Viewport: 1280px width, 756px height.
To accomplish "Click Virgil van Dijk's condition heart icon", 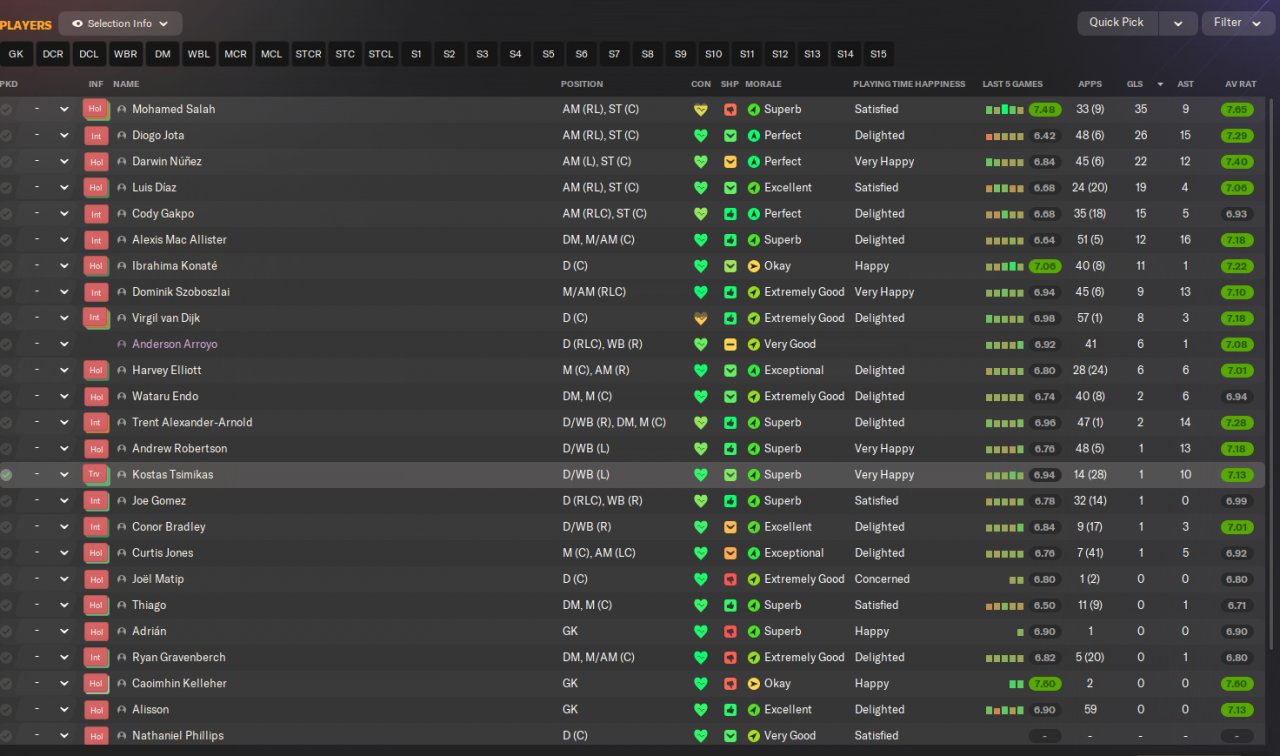I will point(700,318).
